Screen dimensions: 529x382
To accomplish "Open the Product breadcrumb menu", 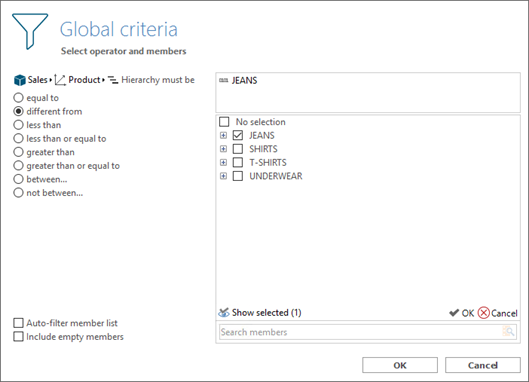I will point(104,80).
